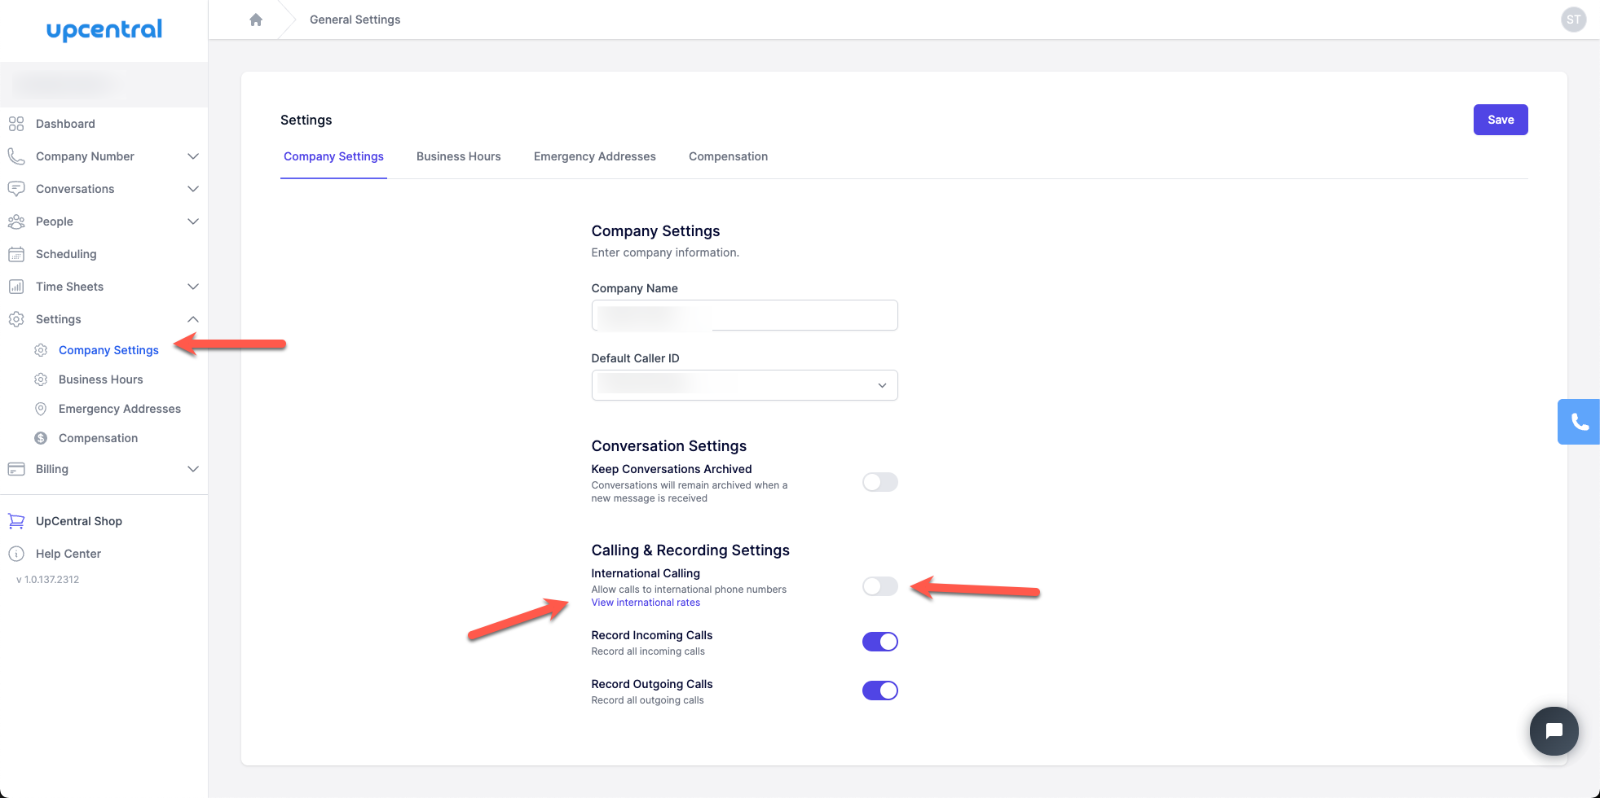Open the Default Caller ID dropdown

click(x=744, y=385)
